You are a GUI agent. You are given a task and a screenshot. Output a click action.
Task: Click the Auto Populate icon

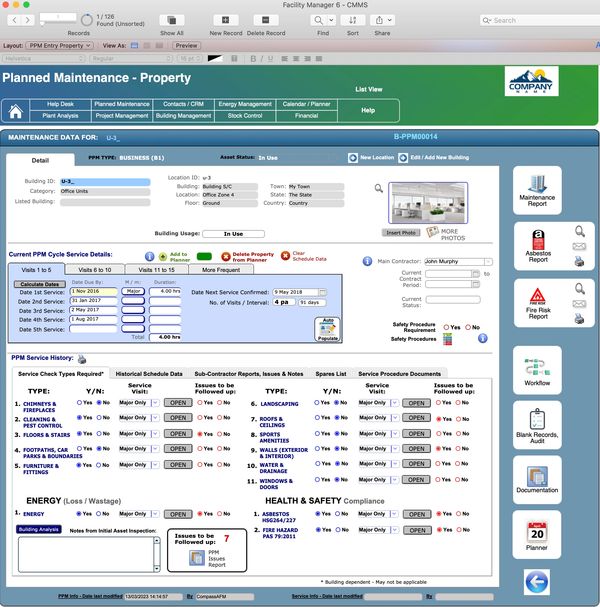point(327,328)
